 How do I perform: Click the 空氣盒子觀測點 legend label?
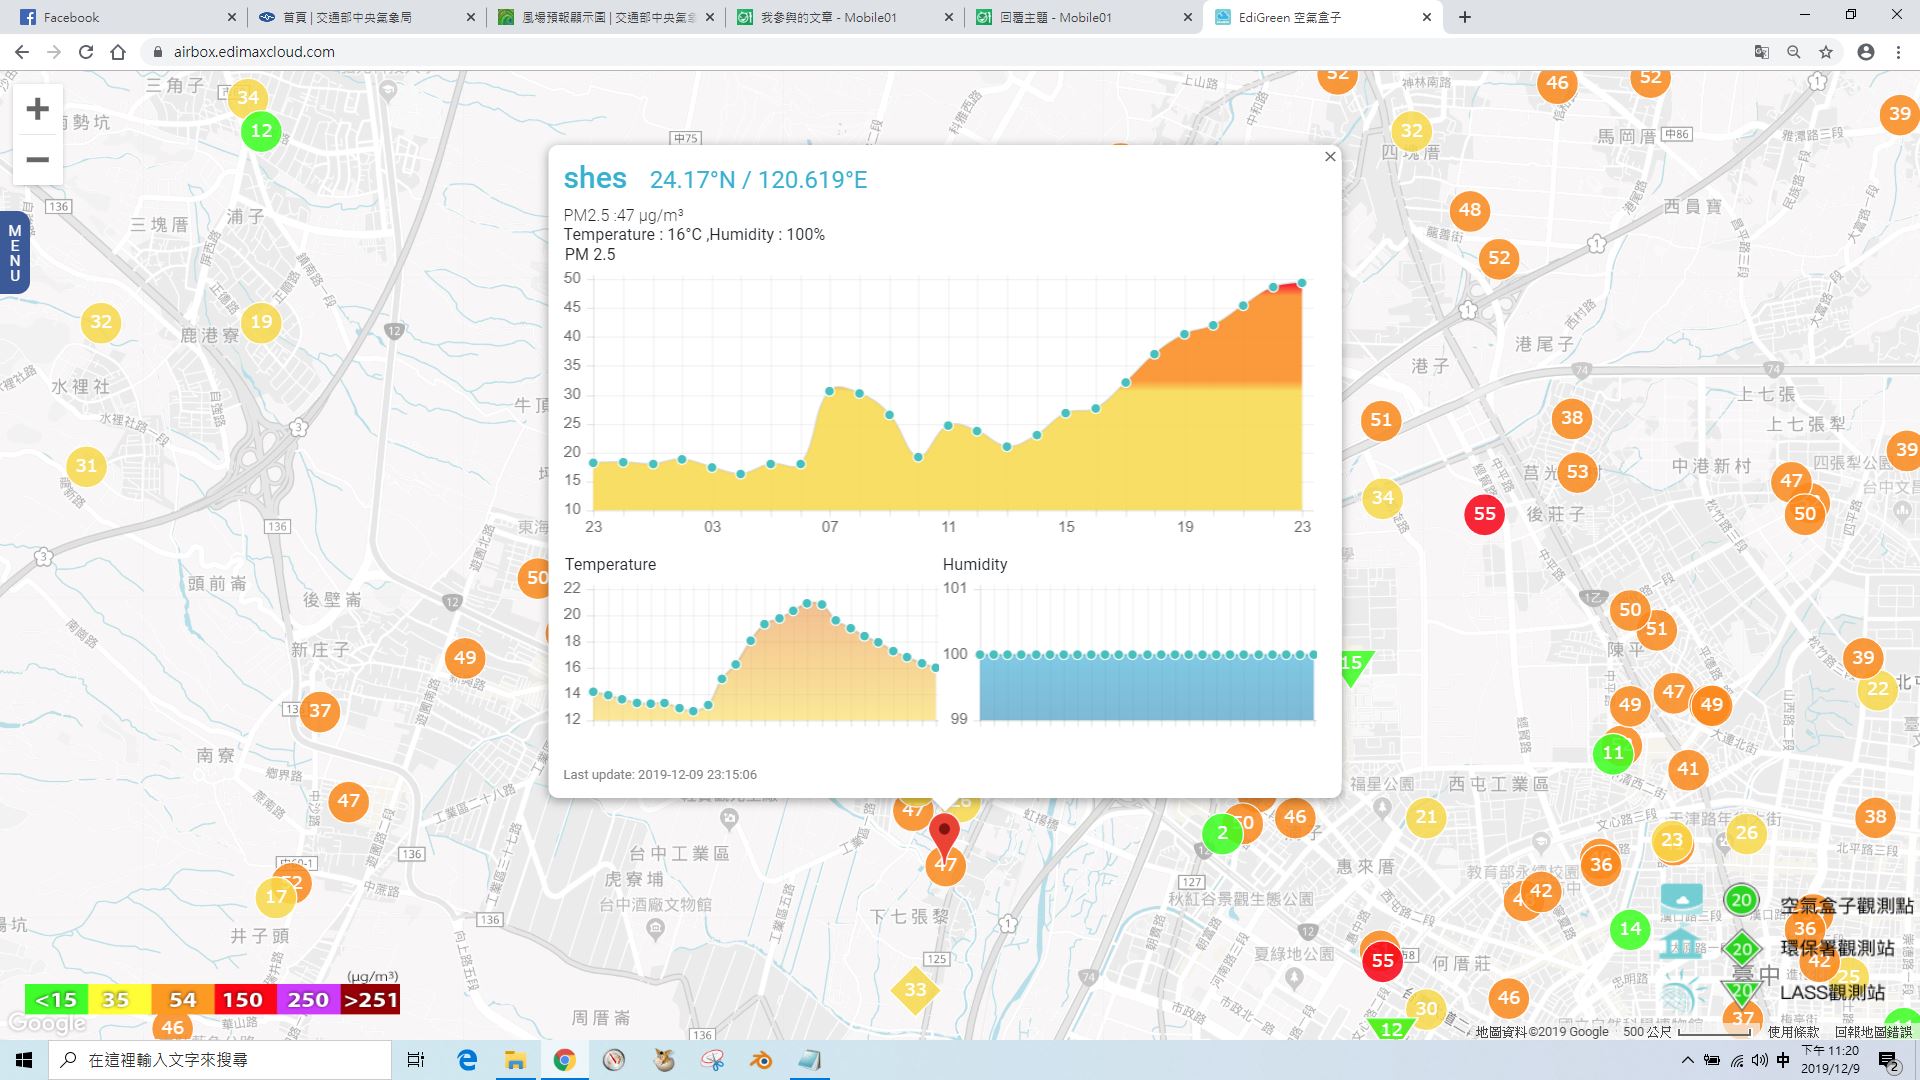[x=1847, y=905]
